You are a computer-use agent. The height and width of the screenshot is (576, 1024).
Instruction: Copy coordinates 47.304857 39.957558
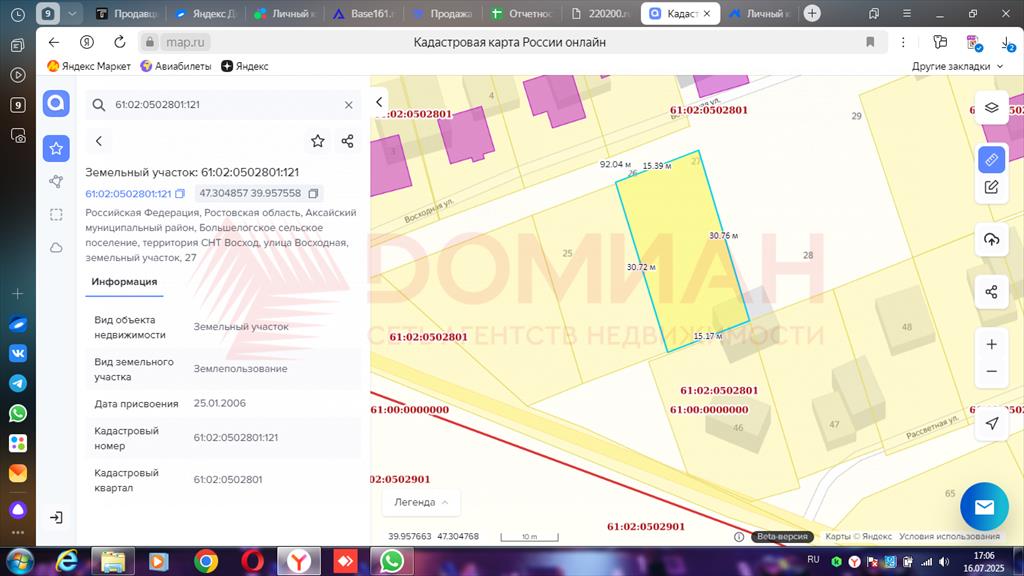(313, 194)
